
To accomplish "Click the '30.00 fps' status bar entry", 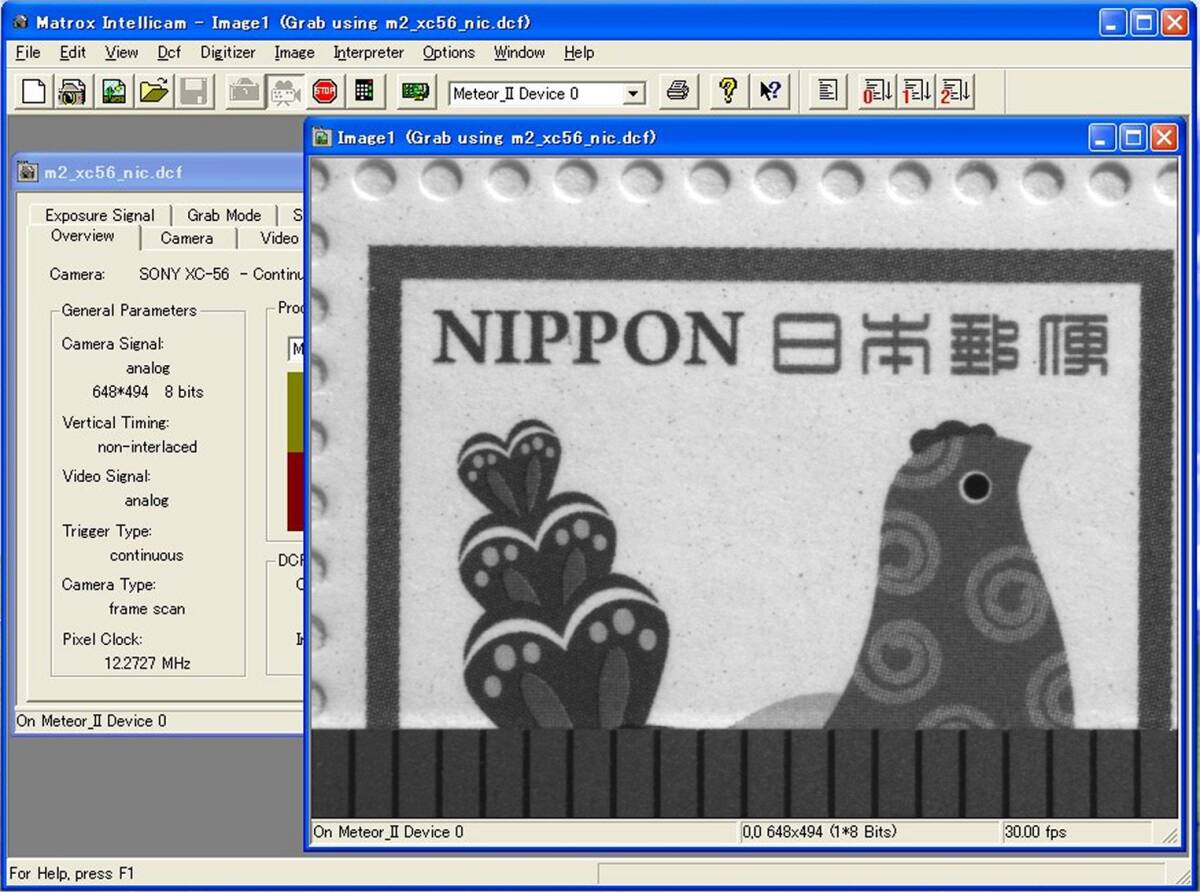I will [x=1036, y=832].
